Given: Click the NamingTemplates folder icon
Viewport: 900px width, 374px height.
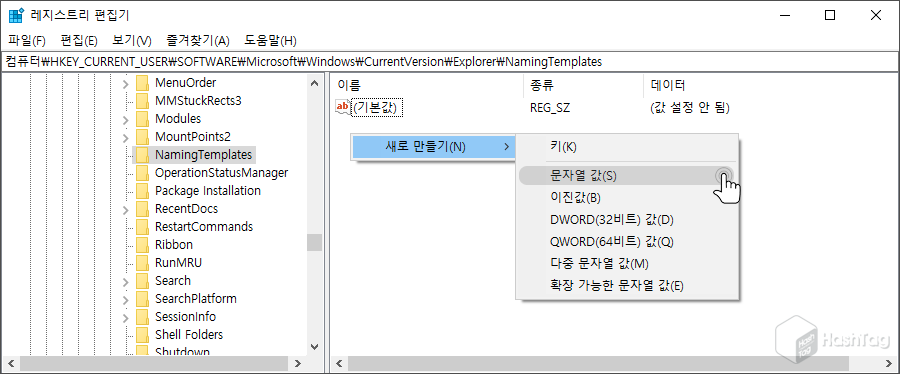Looking at the screenshot, I should (142, 155).
